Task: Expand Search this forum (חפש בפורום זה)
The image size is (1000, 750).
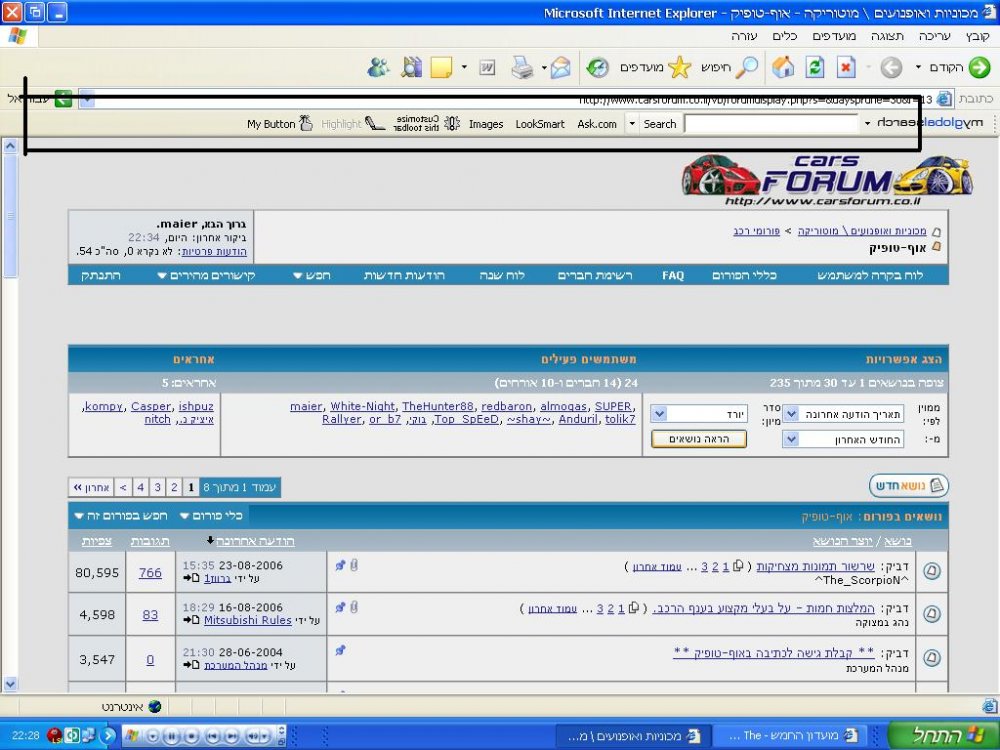Action: pyautogui.click(x=121, y=515)
